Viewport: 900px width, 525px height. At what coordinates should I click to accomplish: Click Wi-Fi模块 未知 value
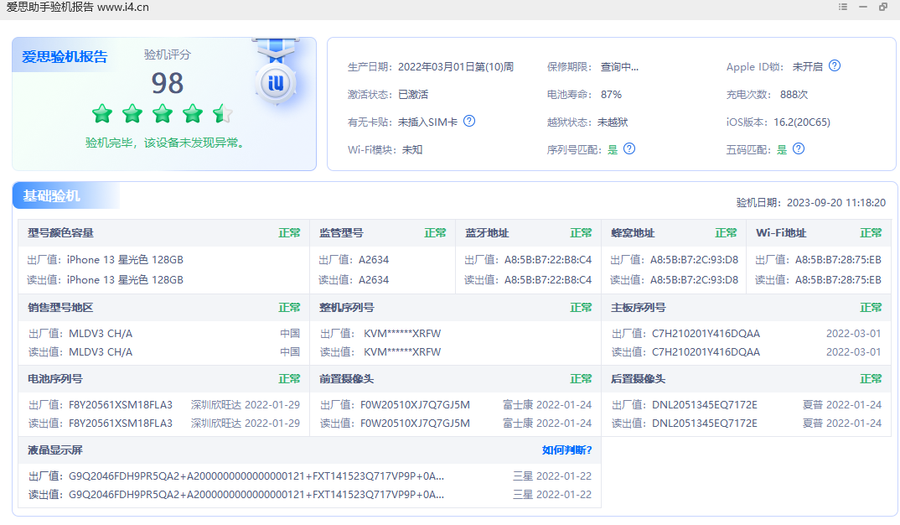coord(412,150)
